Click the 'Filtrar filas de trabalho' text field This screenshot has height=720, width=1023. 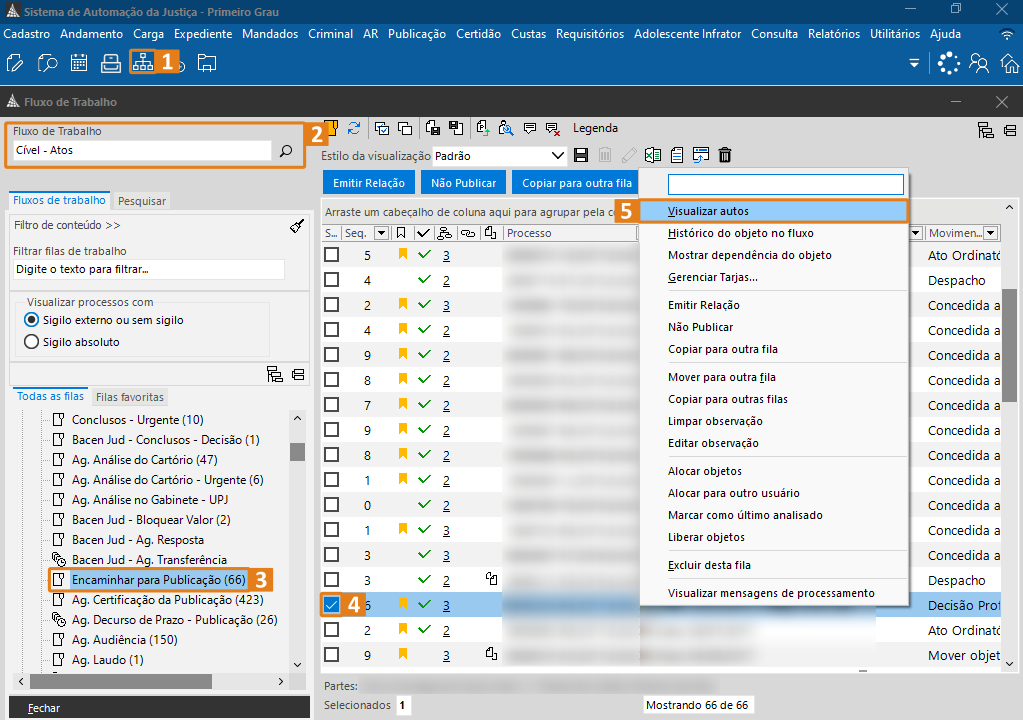click(148, 269)
